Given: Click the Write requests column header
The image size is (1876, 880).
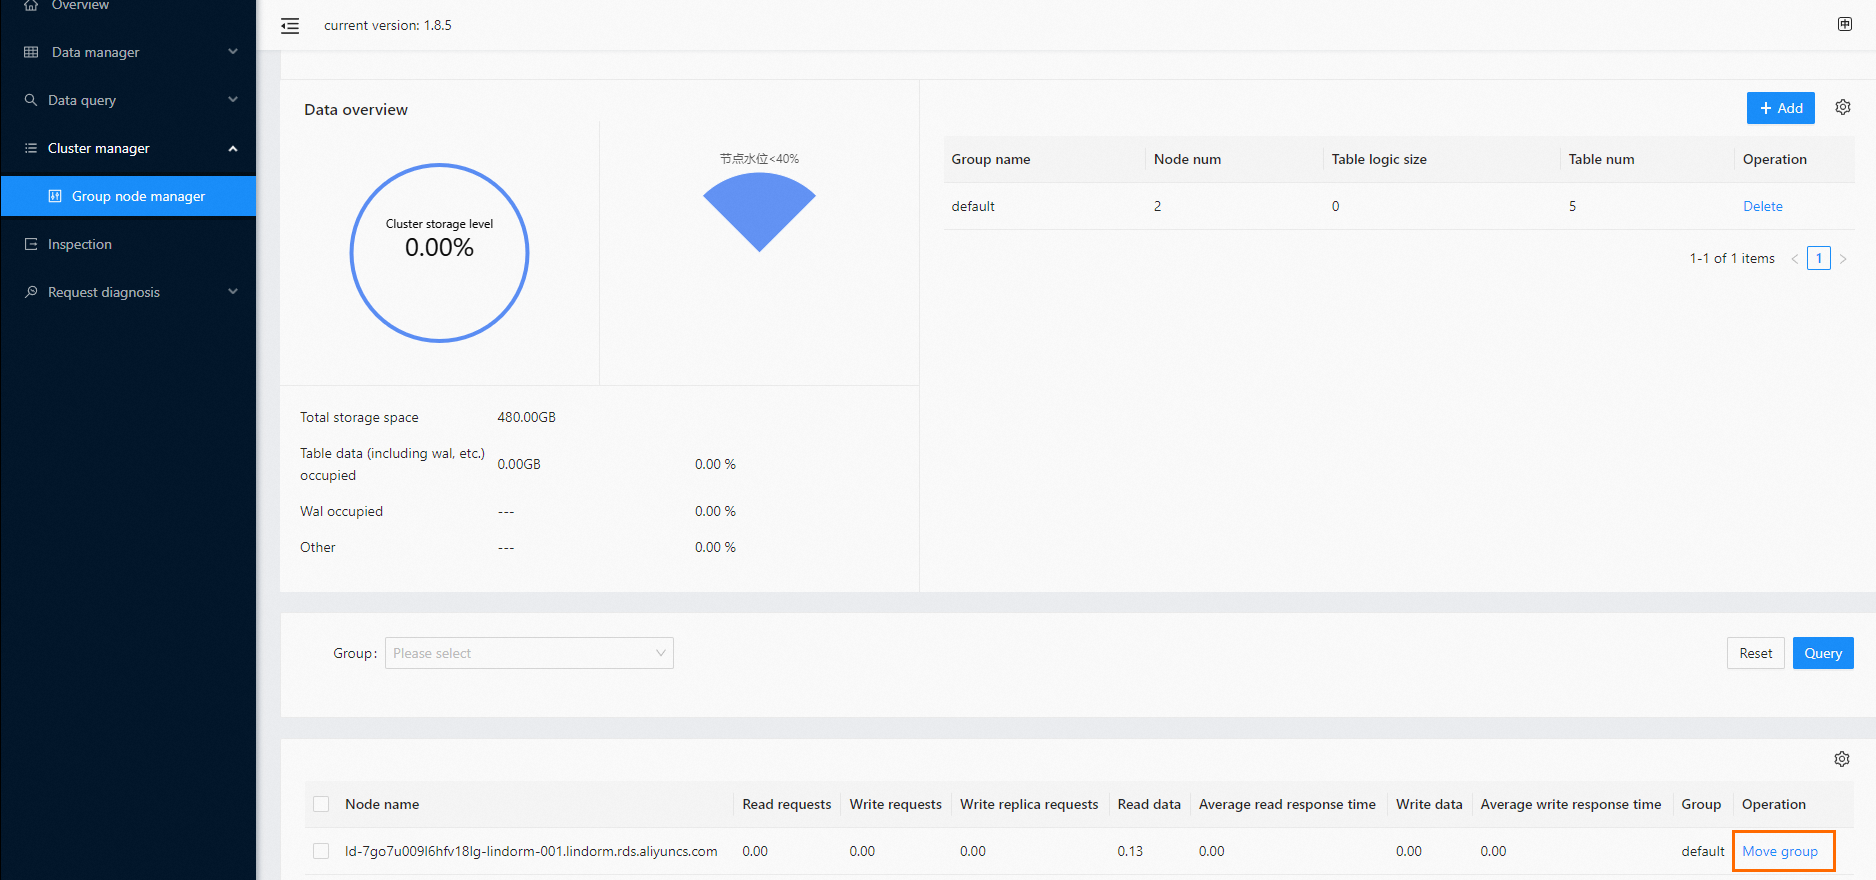Looking at the screenshot, I should point(895,804).
